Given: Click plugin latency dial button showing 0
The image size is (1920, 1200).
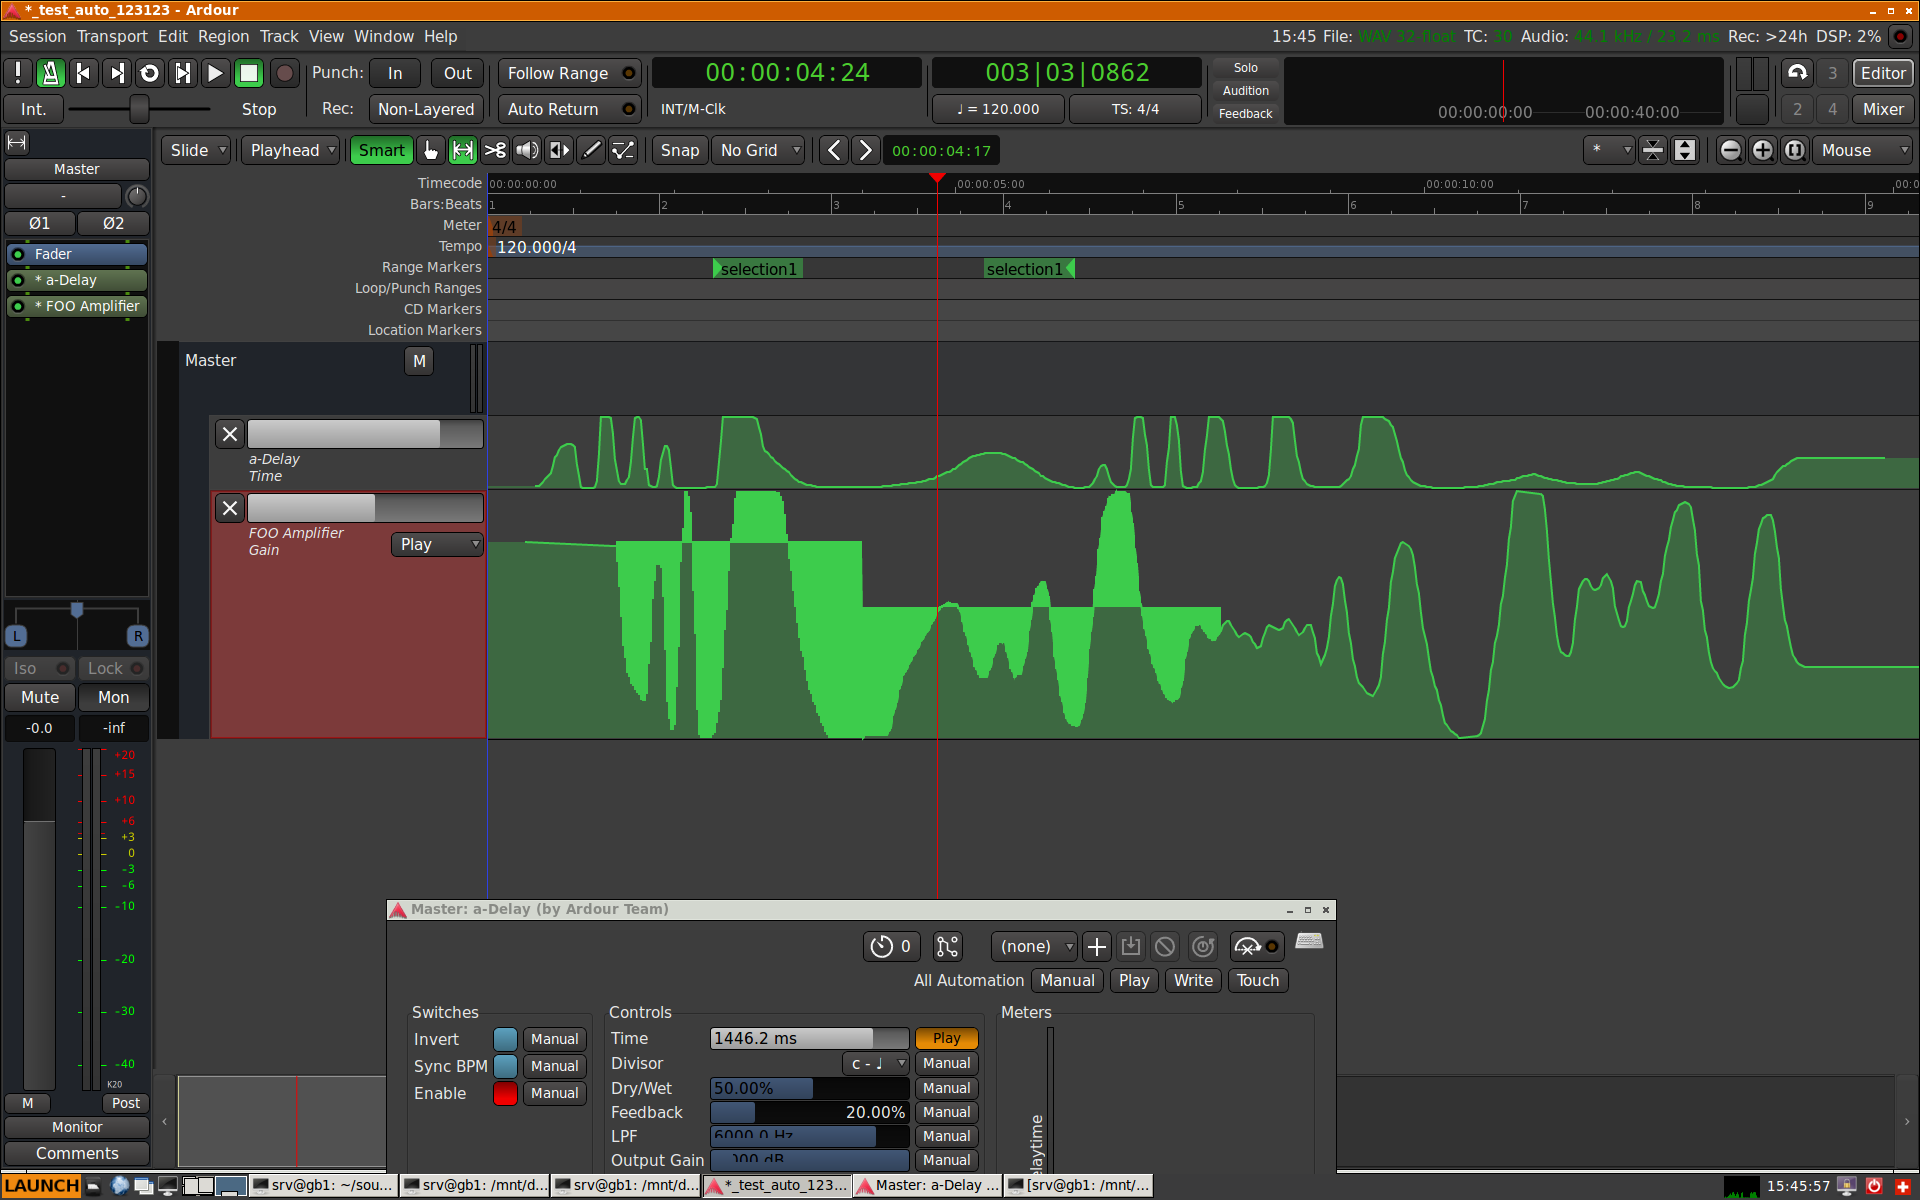Looking at the screenshot, I should (x=891, y=946).
